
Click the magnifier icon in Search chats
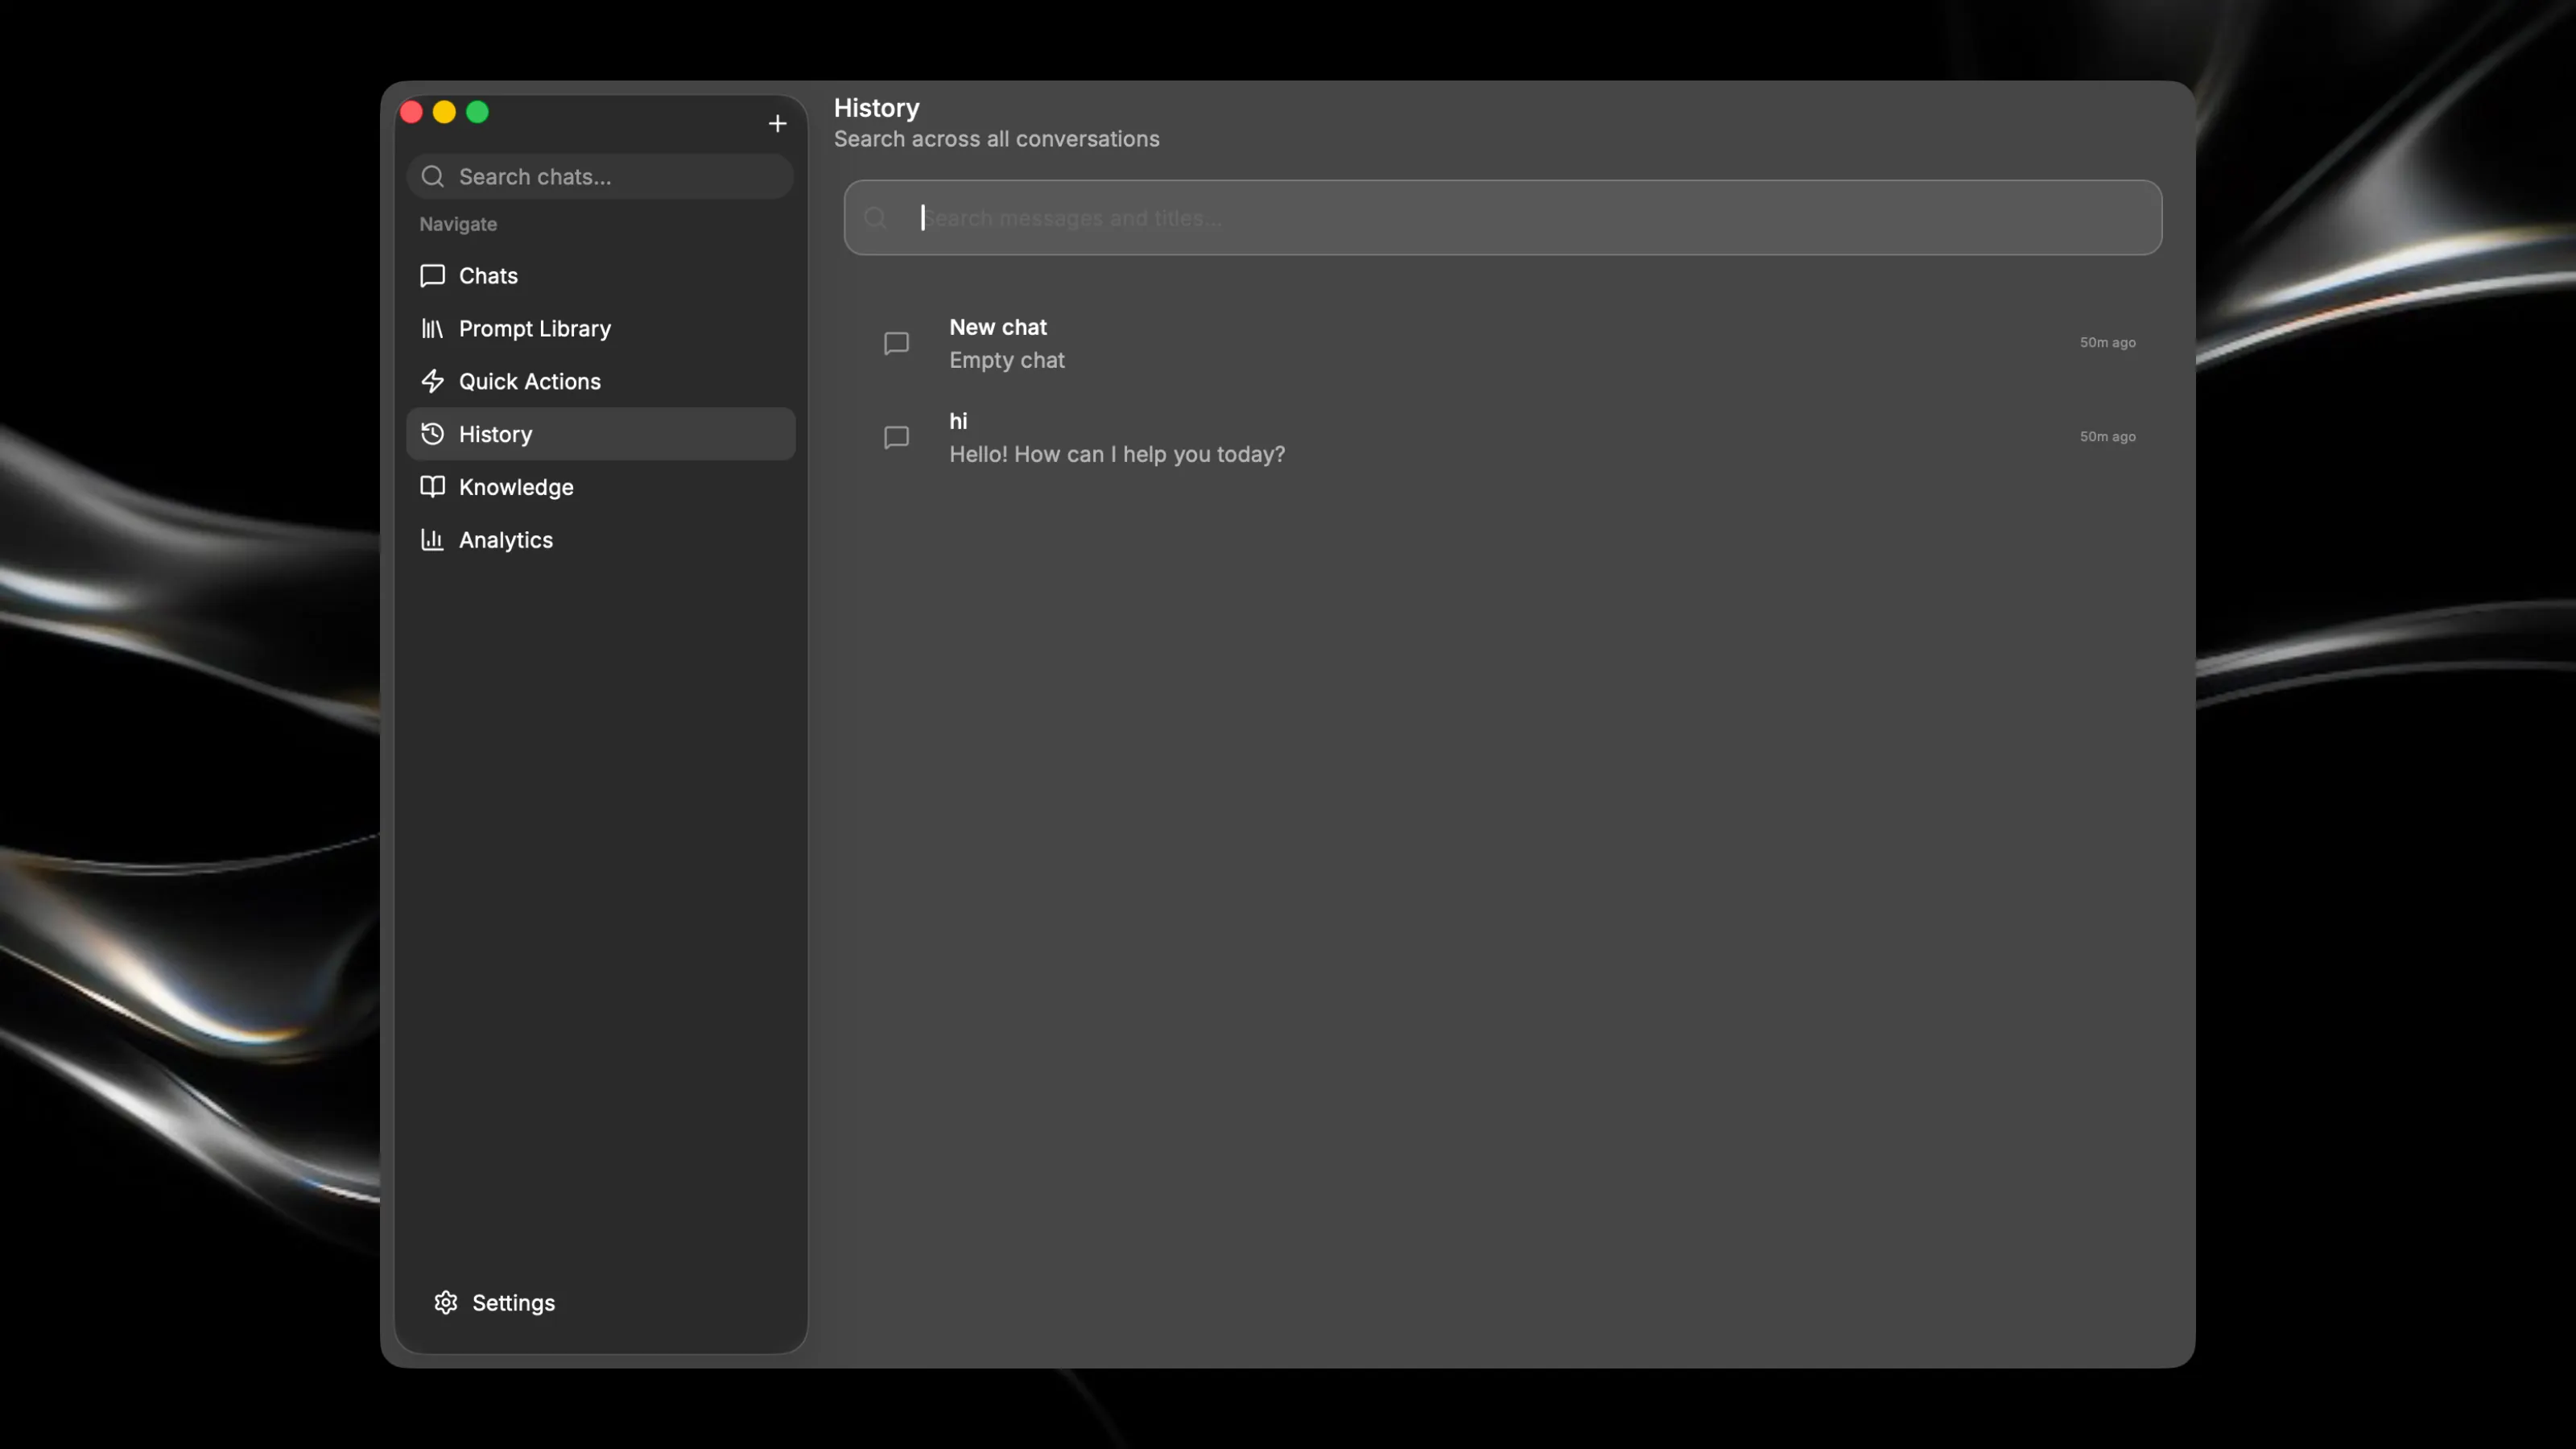click(x=432, y=177)
